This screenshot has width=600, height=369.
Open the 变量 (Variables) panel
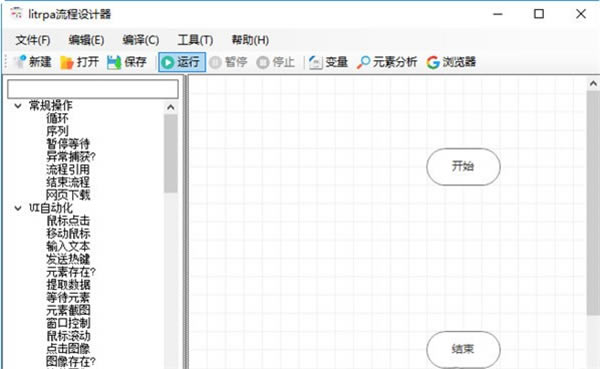coord(328,62)
